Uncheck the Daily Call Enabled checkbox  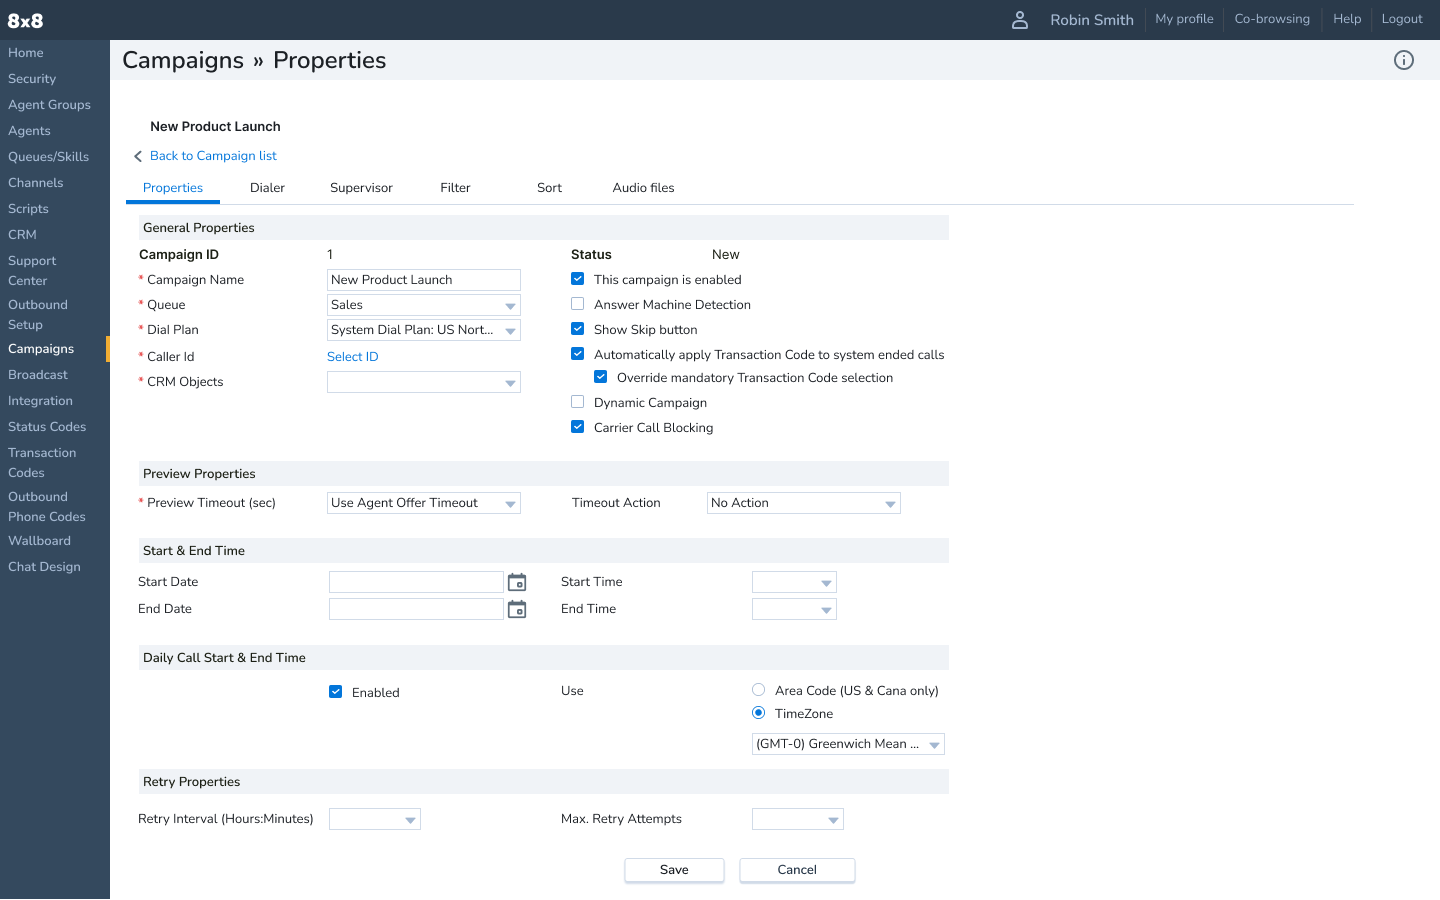336,692
